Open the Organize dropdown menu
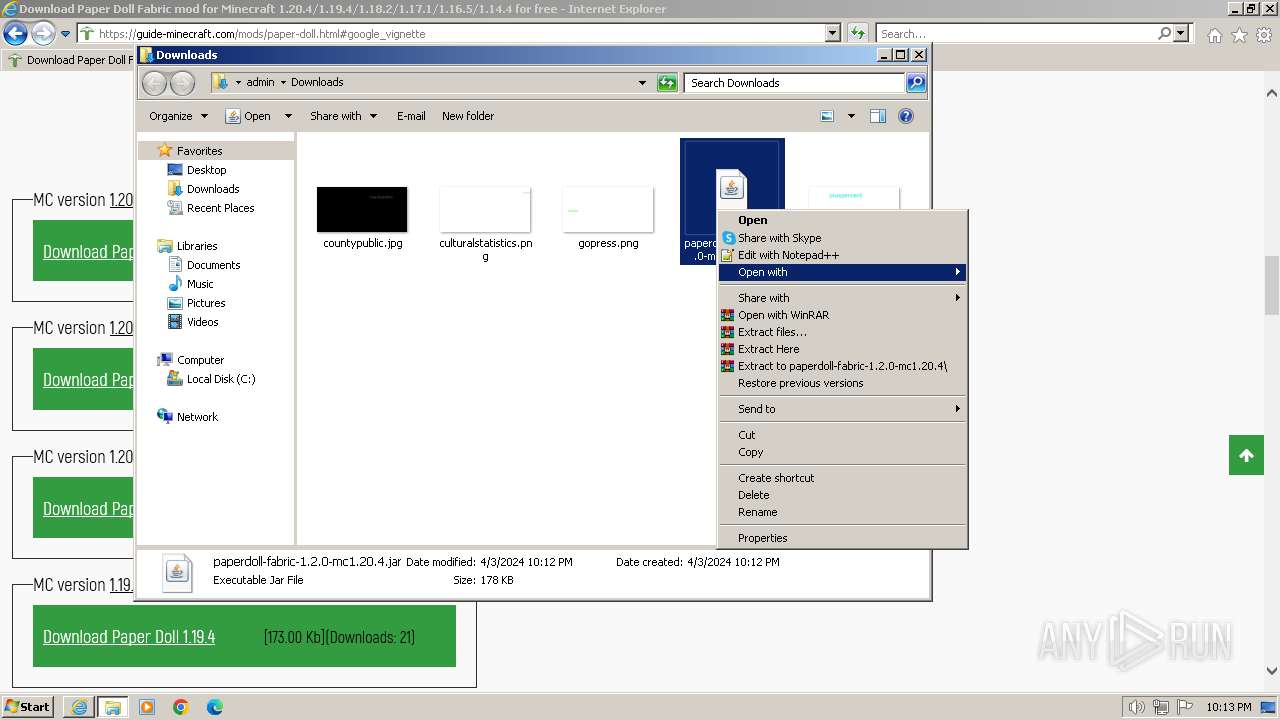The width and height of the screenshot is (1280, 720). (178, 116)
